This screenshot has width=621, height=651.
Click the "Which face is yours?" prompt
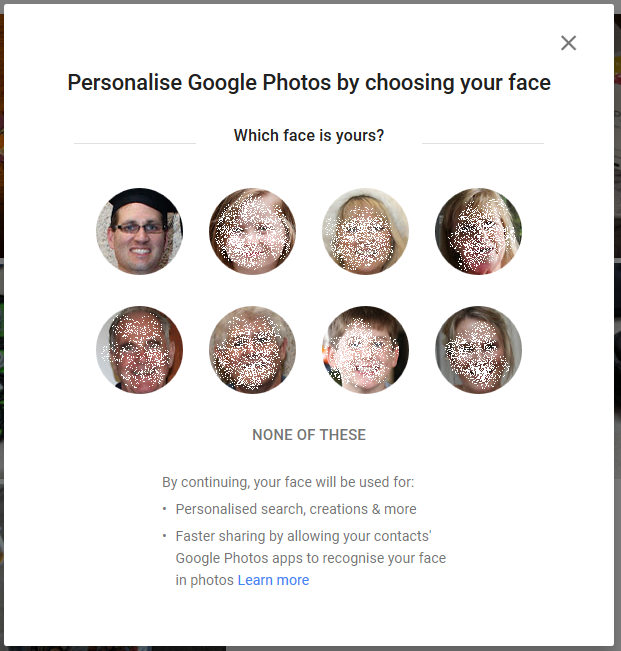tap(309, 135)
